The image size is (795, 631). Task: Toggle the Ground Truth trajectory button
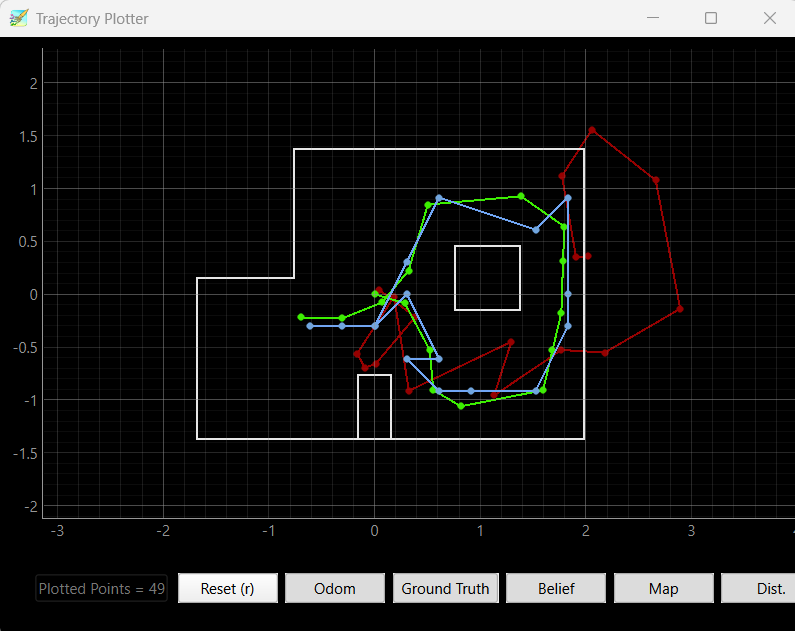(x=446, y=588)
